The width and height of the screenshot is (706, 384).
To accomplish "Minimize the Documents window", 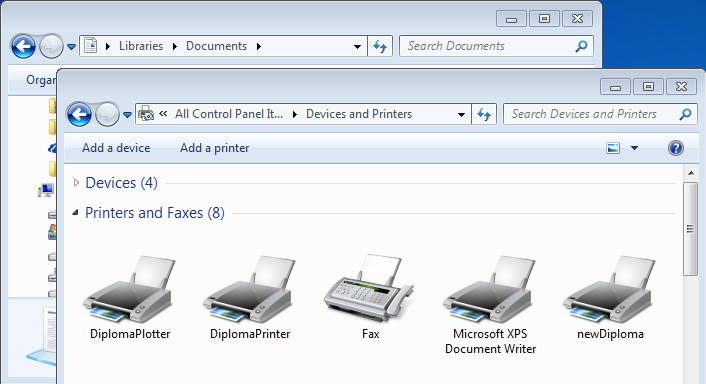I will coord(511,18).
